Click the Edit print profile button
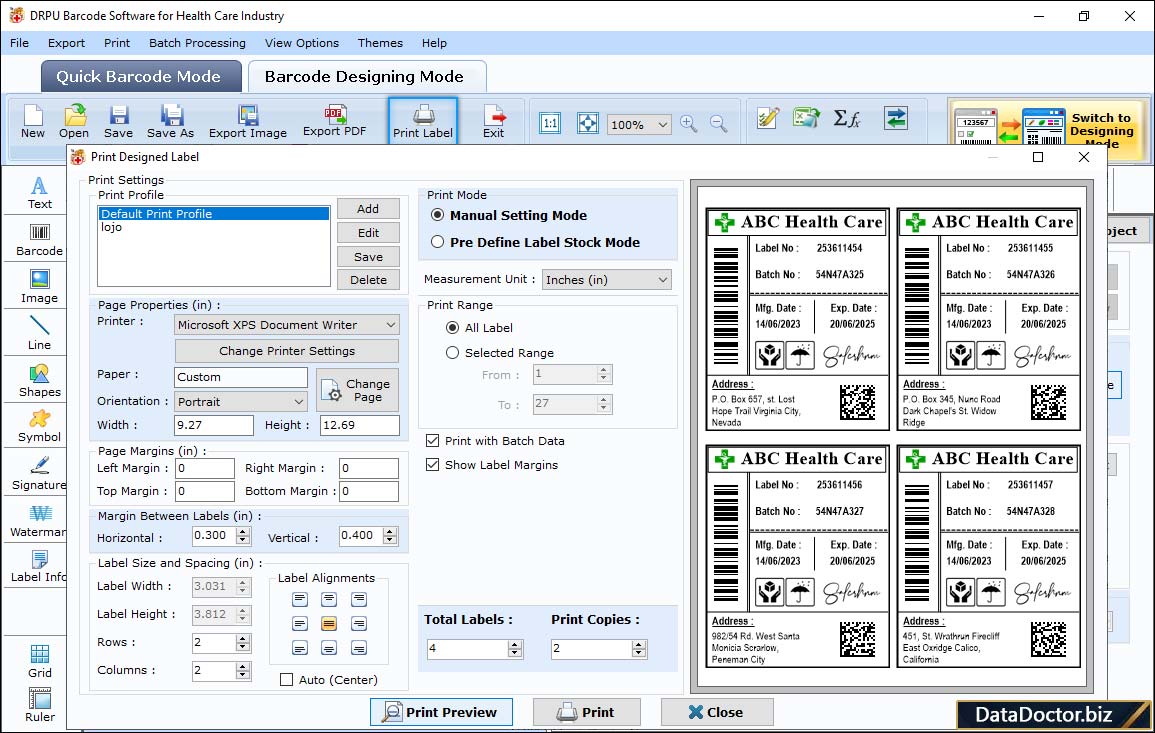This screenshot has height=733, width=1155. pyautogui.click(x=368, y=233)
